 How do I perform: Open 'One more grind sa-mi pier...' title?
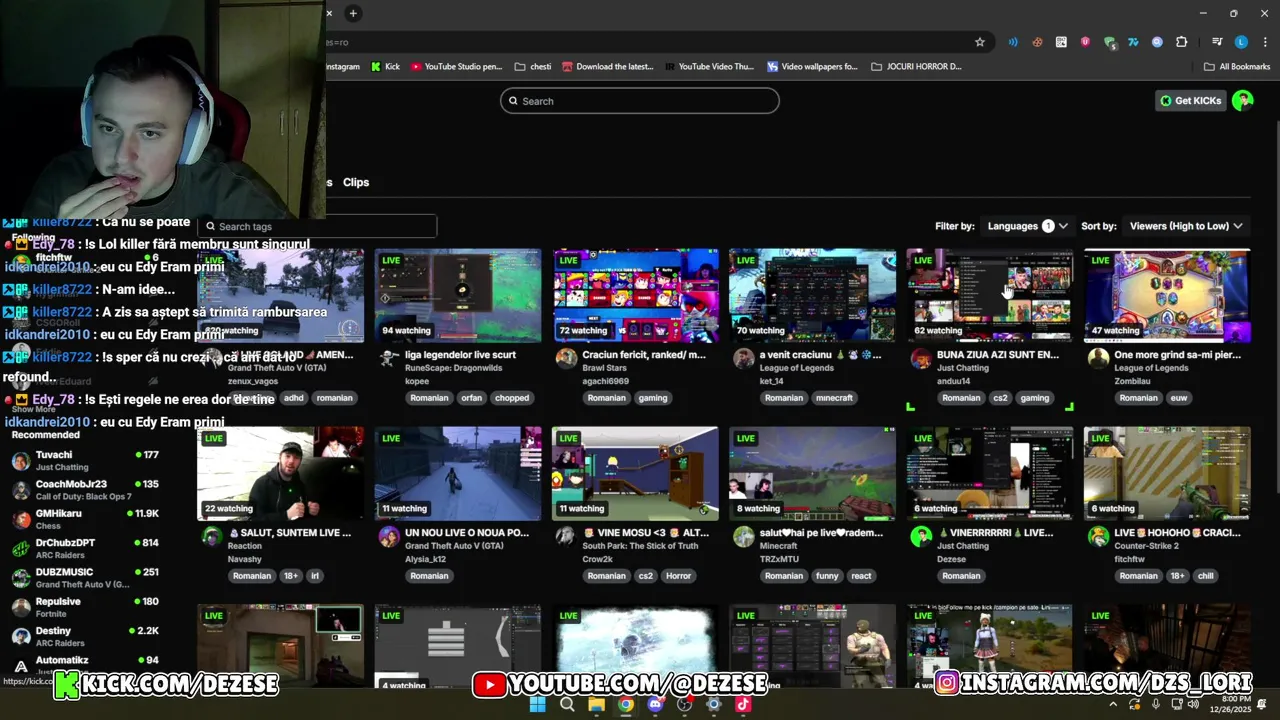click(1177, 355)
